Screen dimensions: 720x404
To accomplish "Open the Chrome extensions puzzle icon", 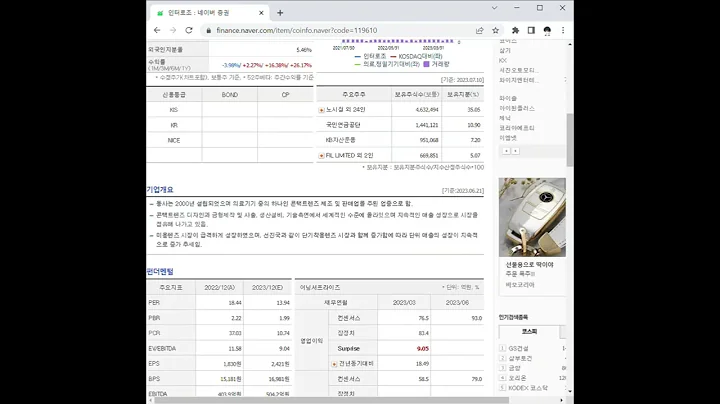I will point(515,30).
